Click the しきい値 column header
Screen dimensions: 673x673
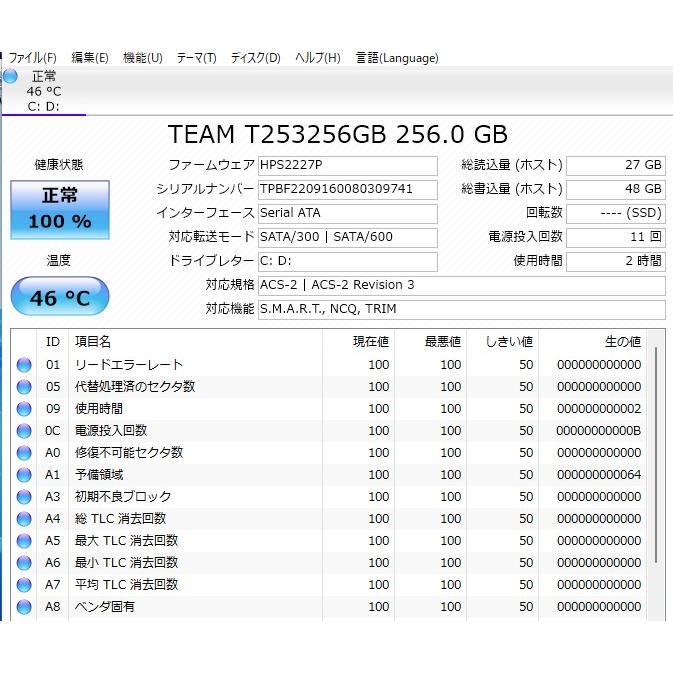click(x=503, y=342)
